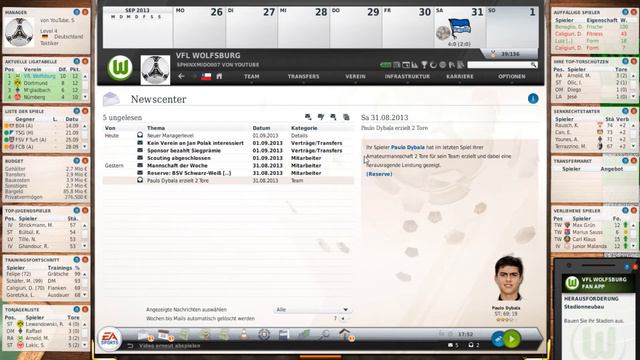This screenshot has width=640, height=360.
Task: Sort news by the Datum column header
Action: 261,128
